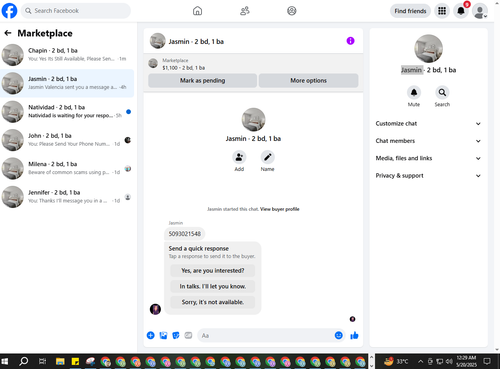Click the Mark as pending button
This screenshot has width=500, height=369.
[202, 80]
